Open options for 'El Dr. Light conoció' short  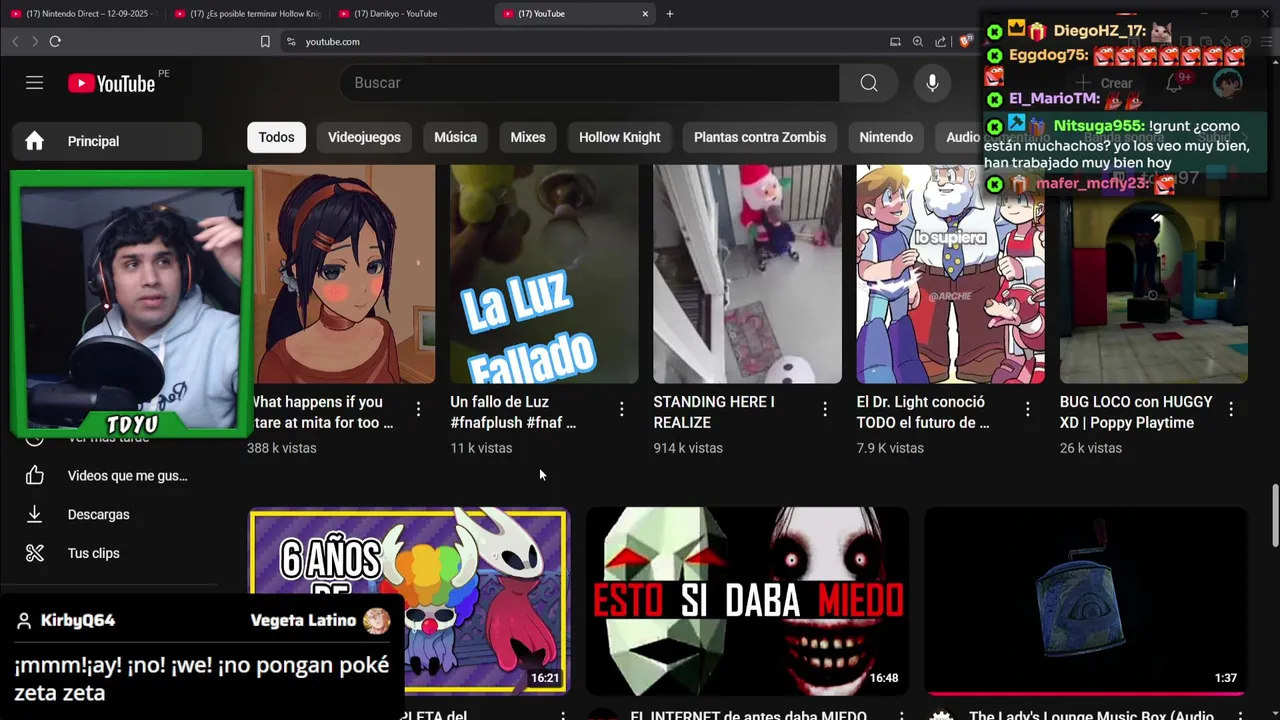coord(1027,409)
